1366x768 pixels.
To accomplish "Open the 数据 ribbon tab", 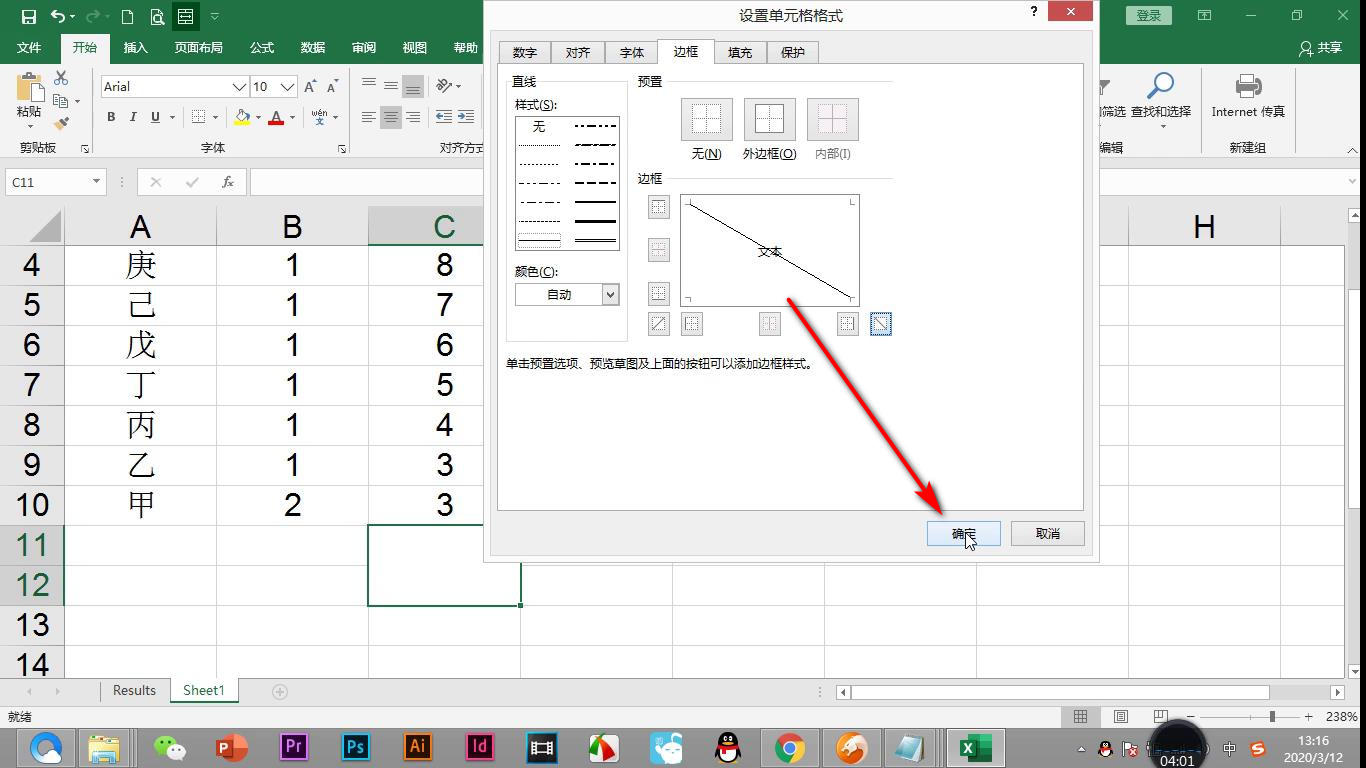I will tap(311, 47).
